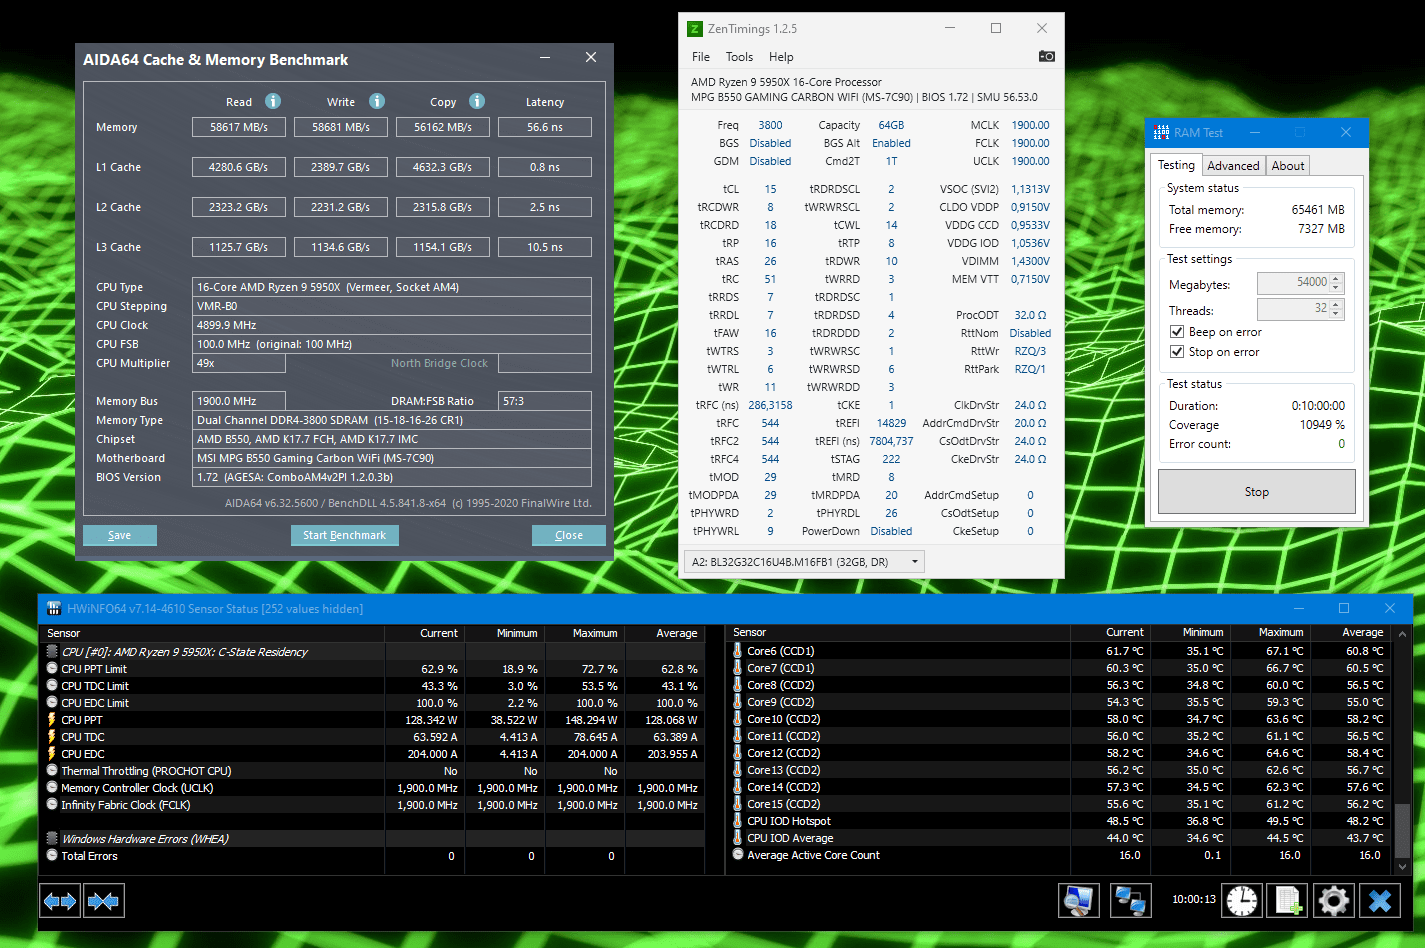The image size is (1425, 948).
Task: Select the Windows Hardware Errors (WHEA) group
Action: click(x=372, y=839)
